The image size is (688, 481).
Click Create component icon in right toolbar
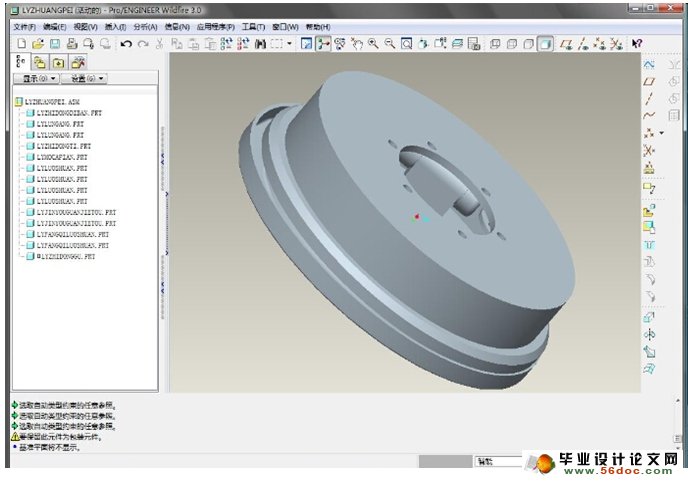649,227
